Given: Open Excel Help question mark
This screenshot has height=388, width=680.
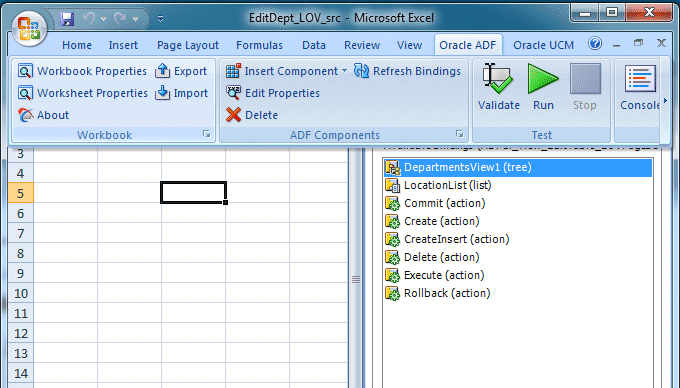Looking at the screenshot, I should coord(595,43).
